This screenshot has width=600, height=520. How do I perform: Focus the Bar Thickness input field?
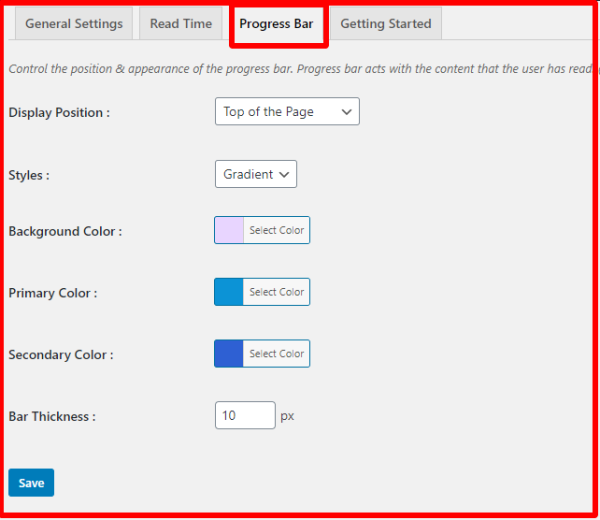click(245, 415)
